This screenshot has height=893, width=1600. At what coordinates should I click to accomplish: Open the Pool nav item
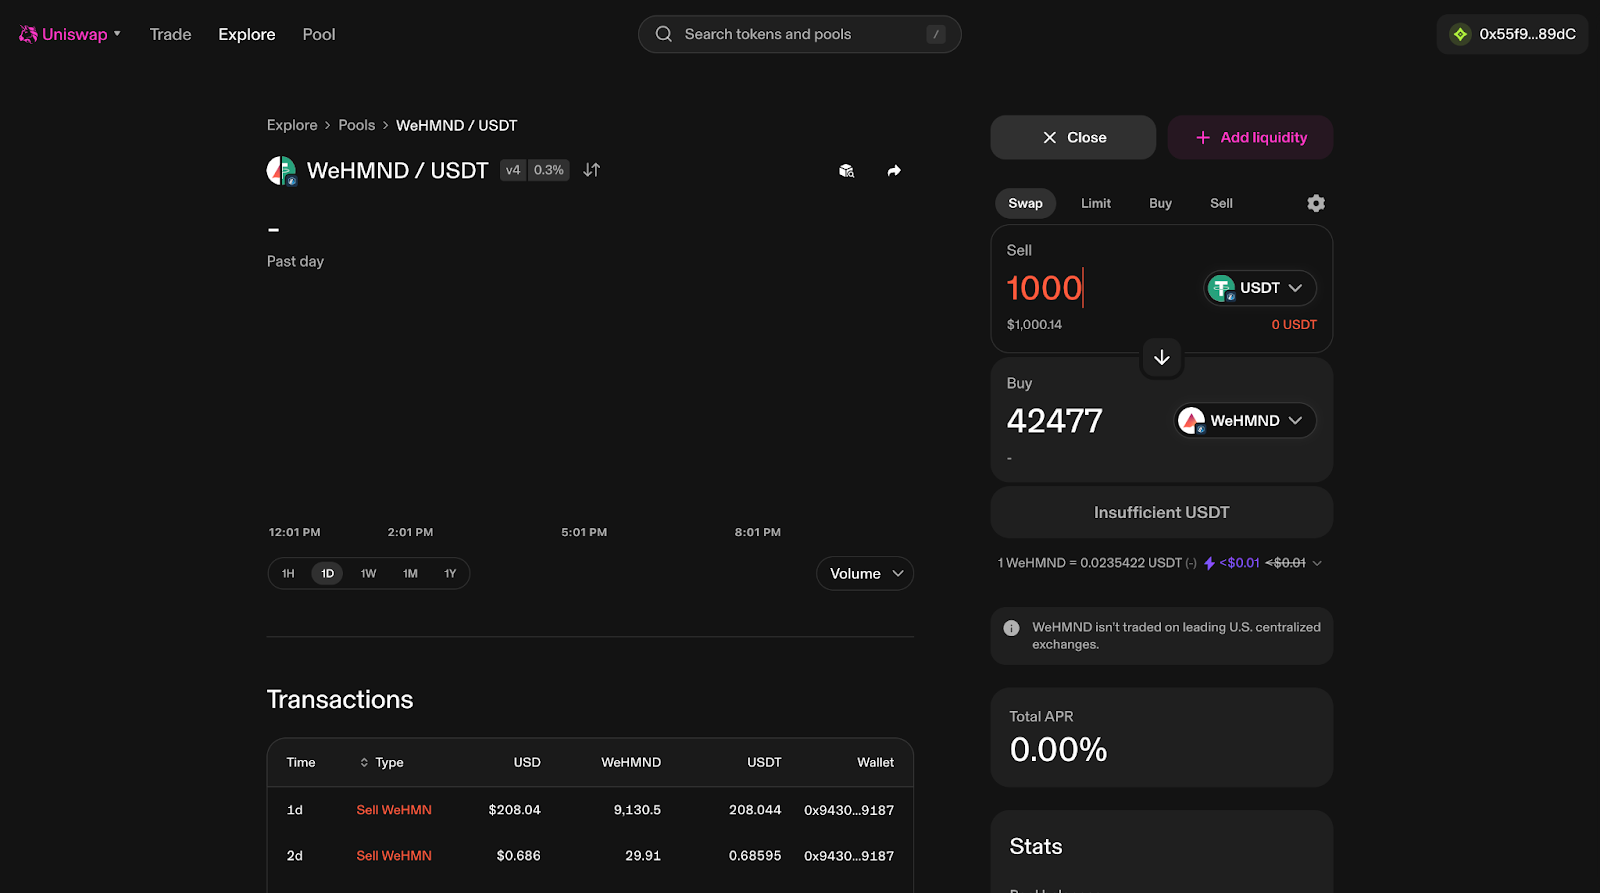(x=319, y=34)
